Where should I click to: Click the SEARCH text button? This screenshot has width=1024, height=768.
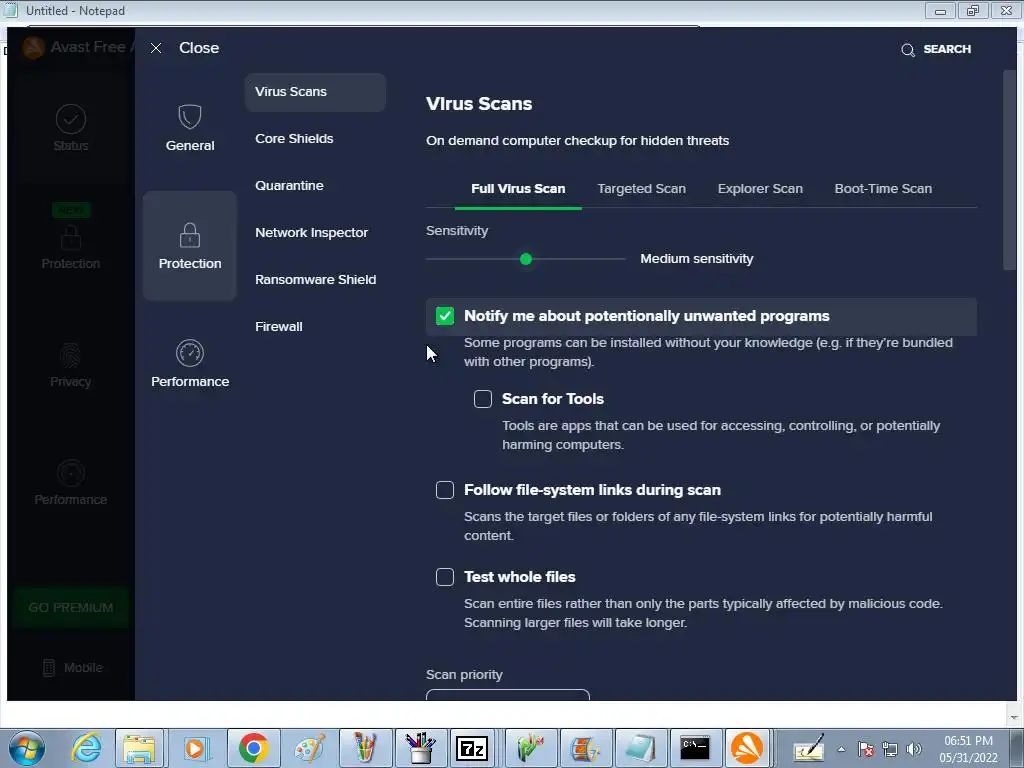(x=947, y=49)
